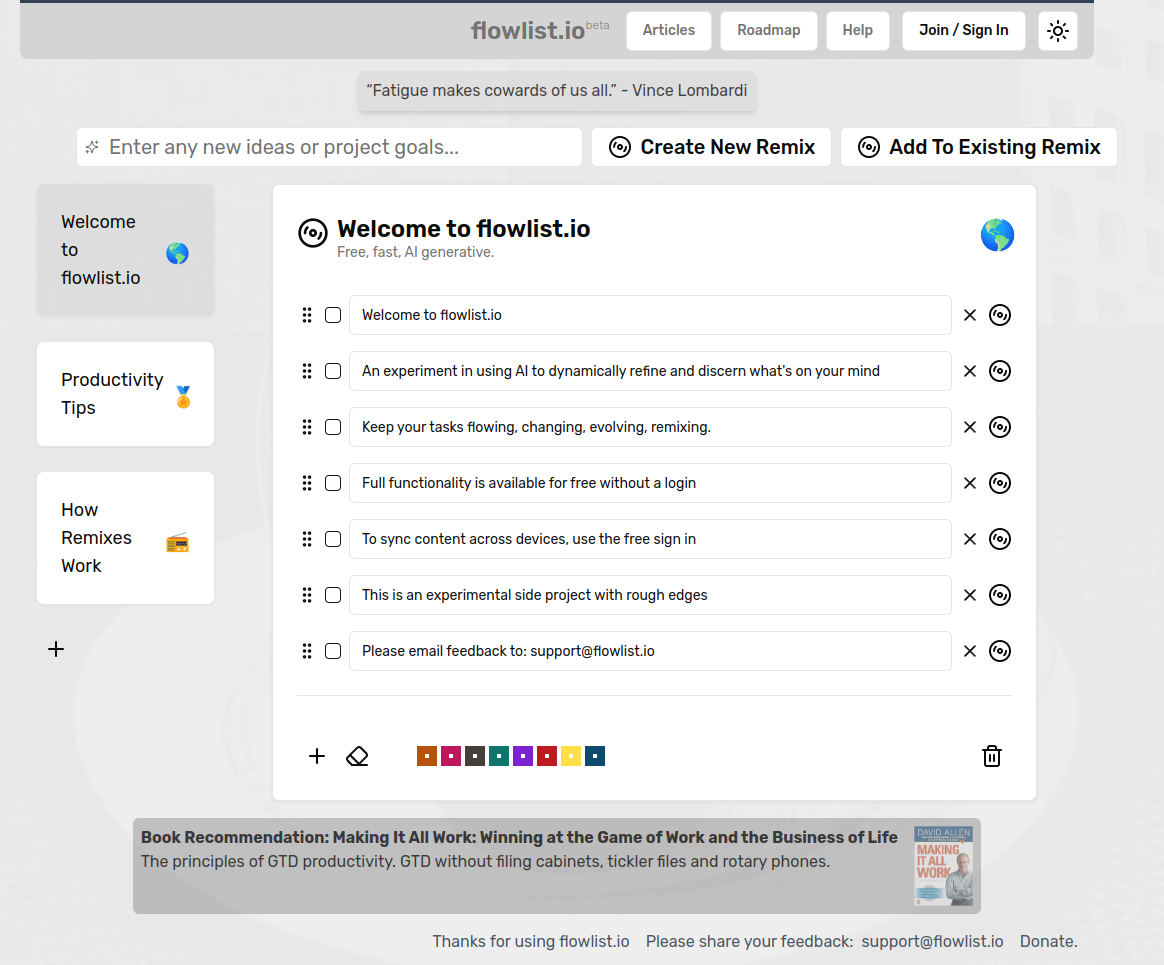Click the Join / Sign In button

pyautogui.click(x=964, y=30)
